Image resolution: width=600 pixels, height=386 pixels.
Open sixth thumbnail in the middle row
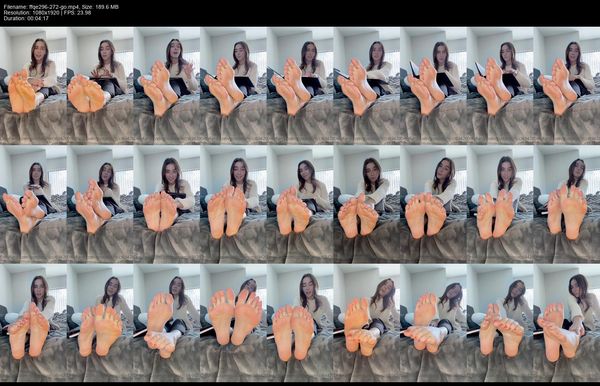(367, 204)
